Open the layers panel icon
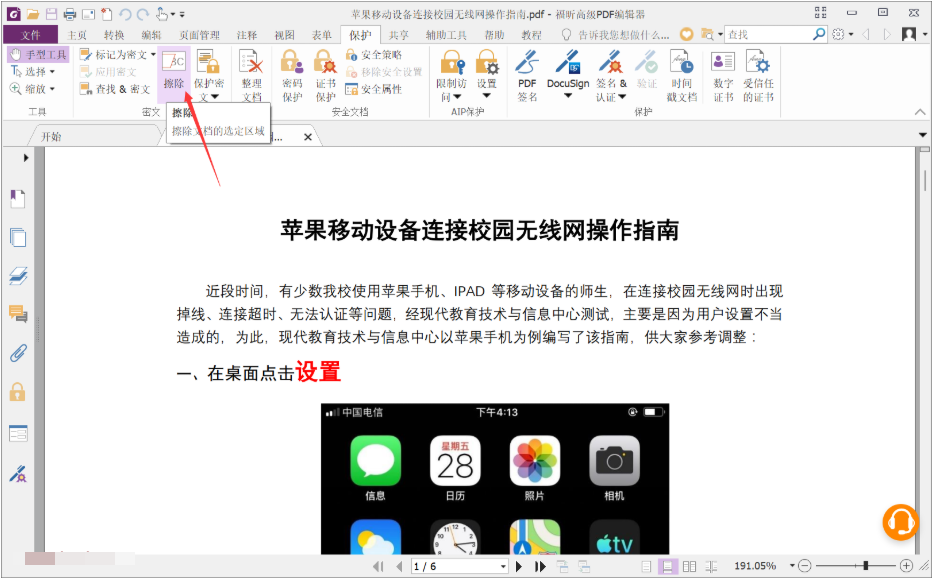 [18, 276]
